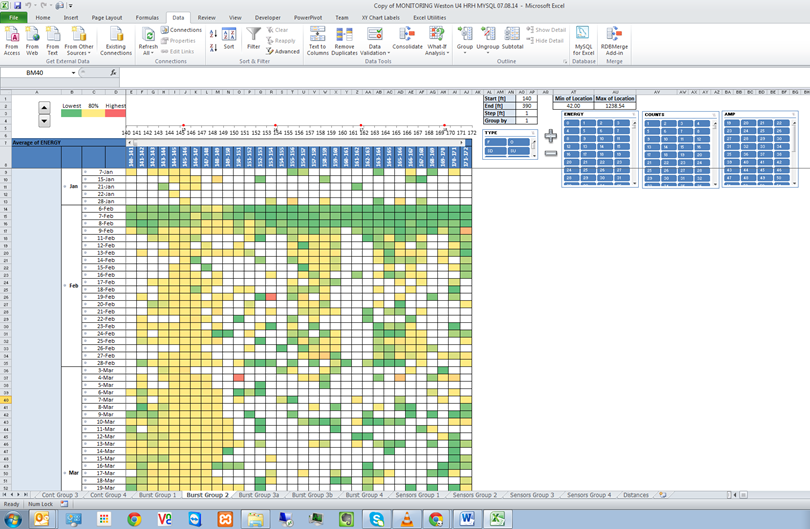This screenshot has width=810, height=529.
Task: Click Show Detail in Outline group
Action: pos(546,30)
